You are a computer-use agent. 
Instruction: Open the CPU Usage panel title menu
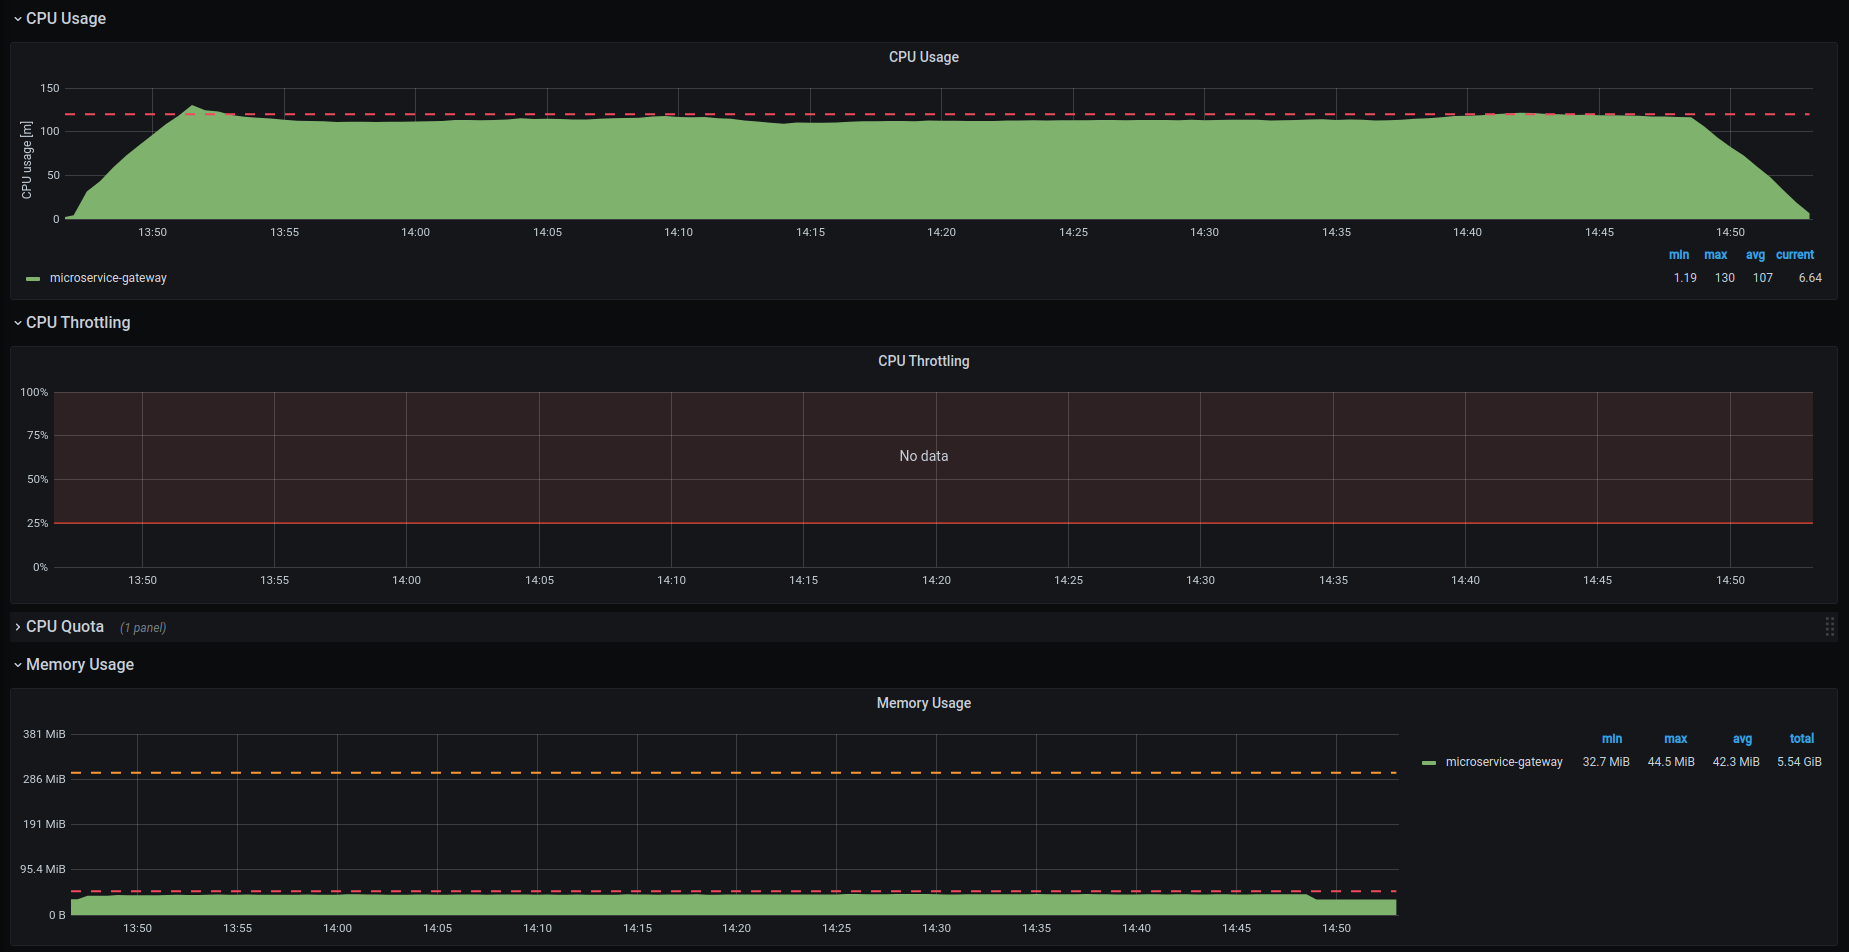924,57
